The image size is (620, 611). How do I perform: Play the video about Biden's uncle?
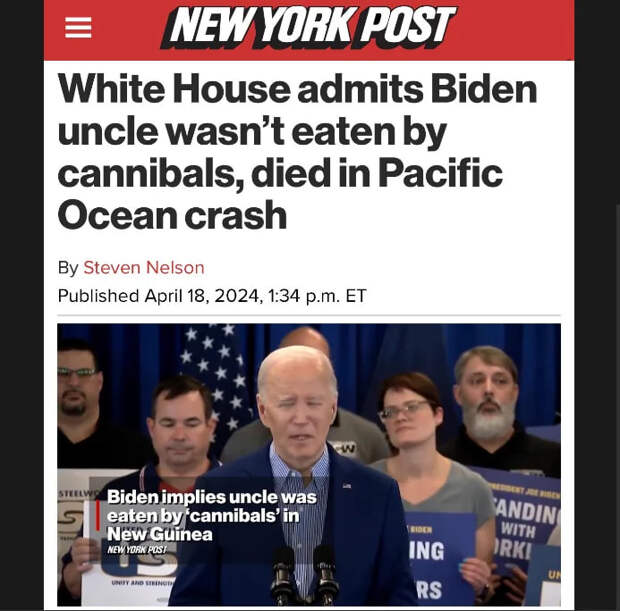[x=309, y=465]
